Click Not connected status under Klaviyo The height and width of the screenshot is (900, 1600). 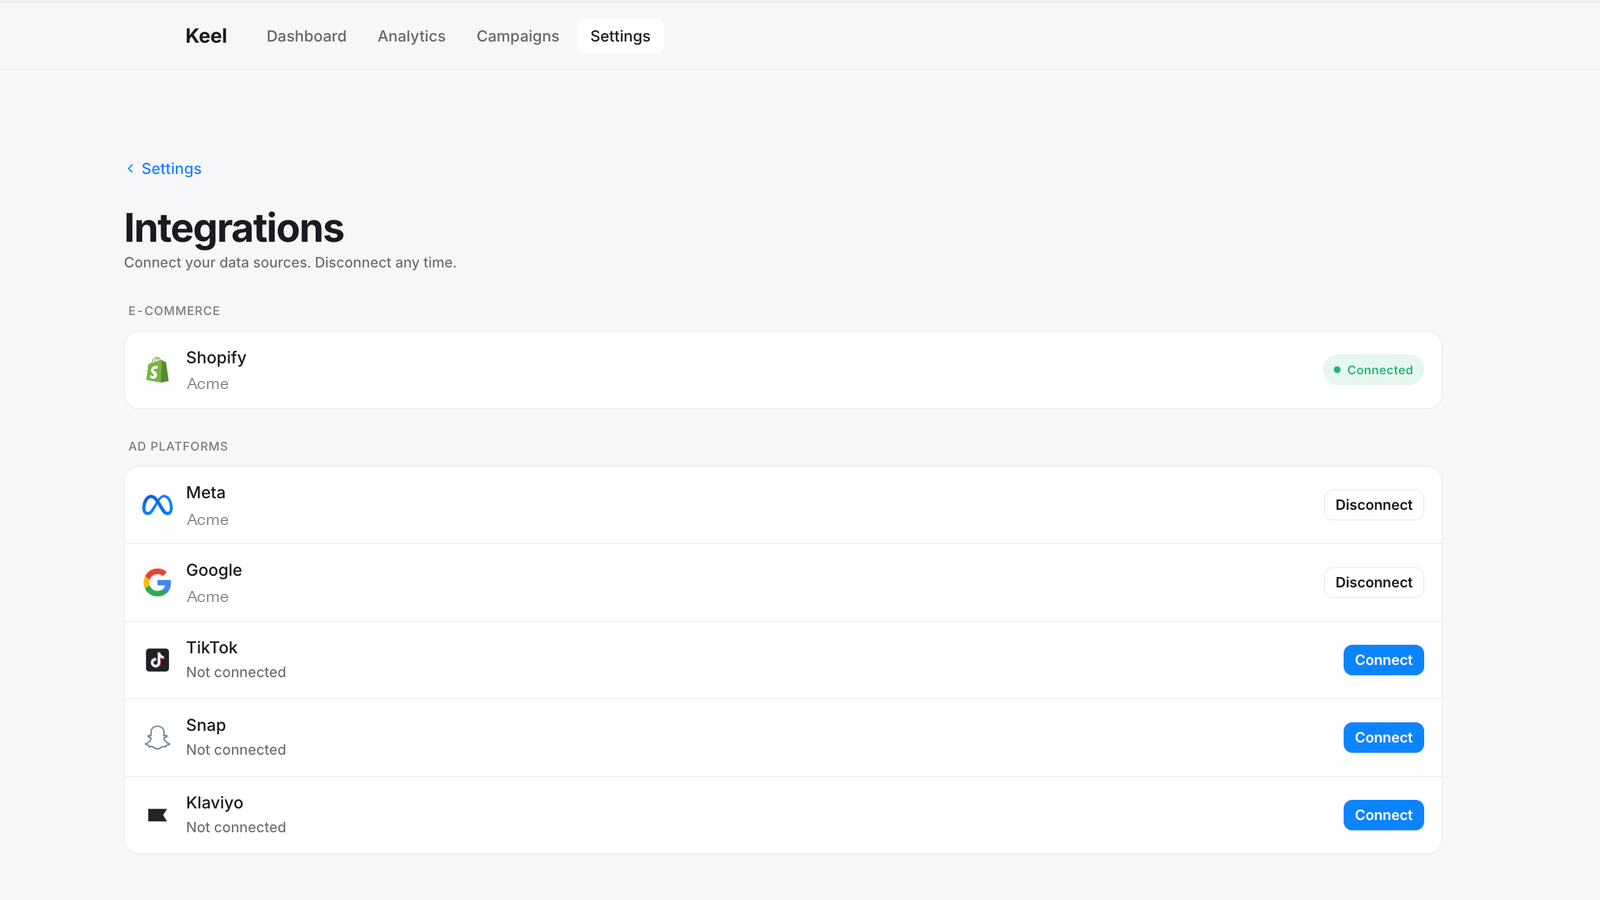tap(236, 827)
